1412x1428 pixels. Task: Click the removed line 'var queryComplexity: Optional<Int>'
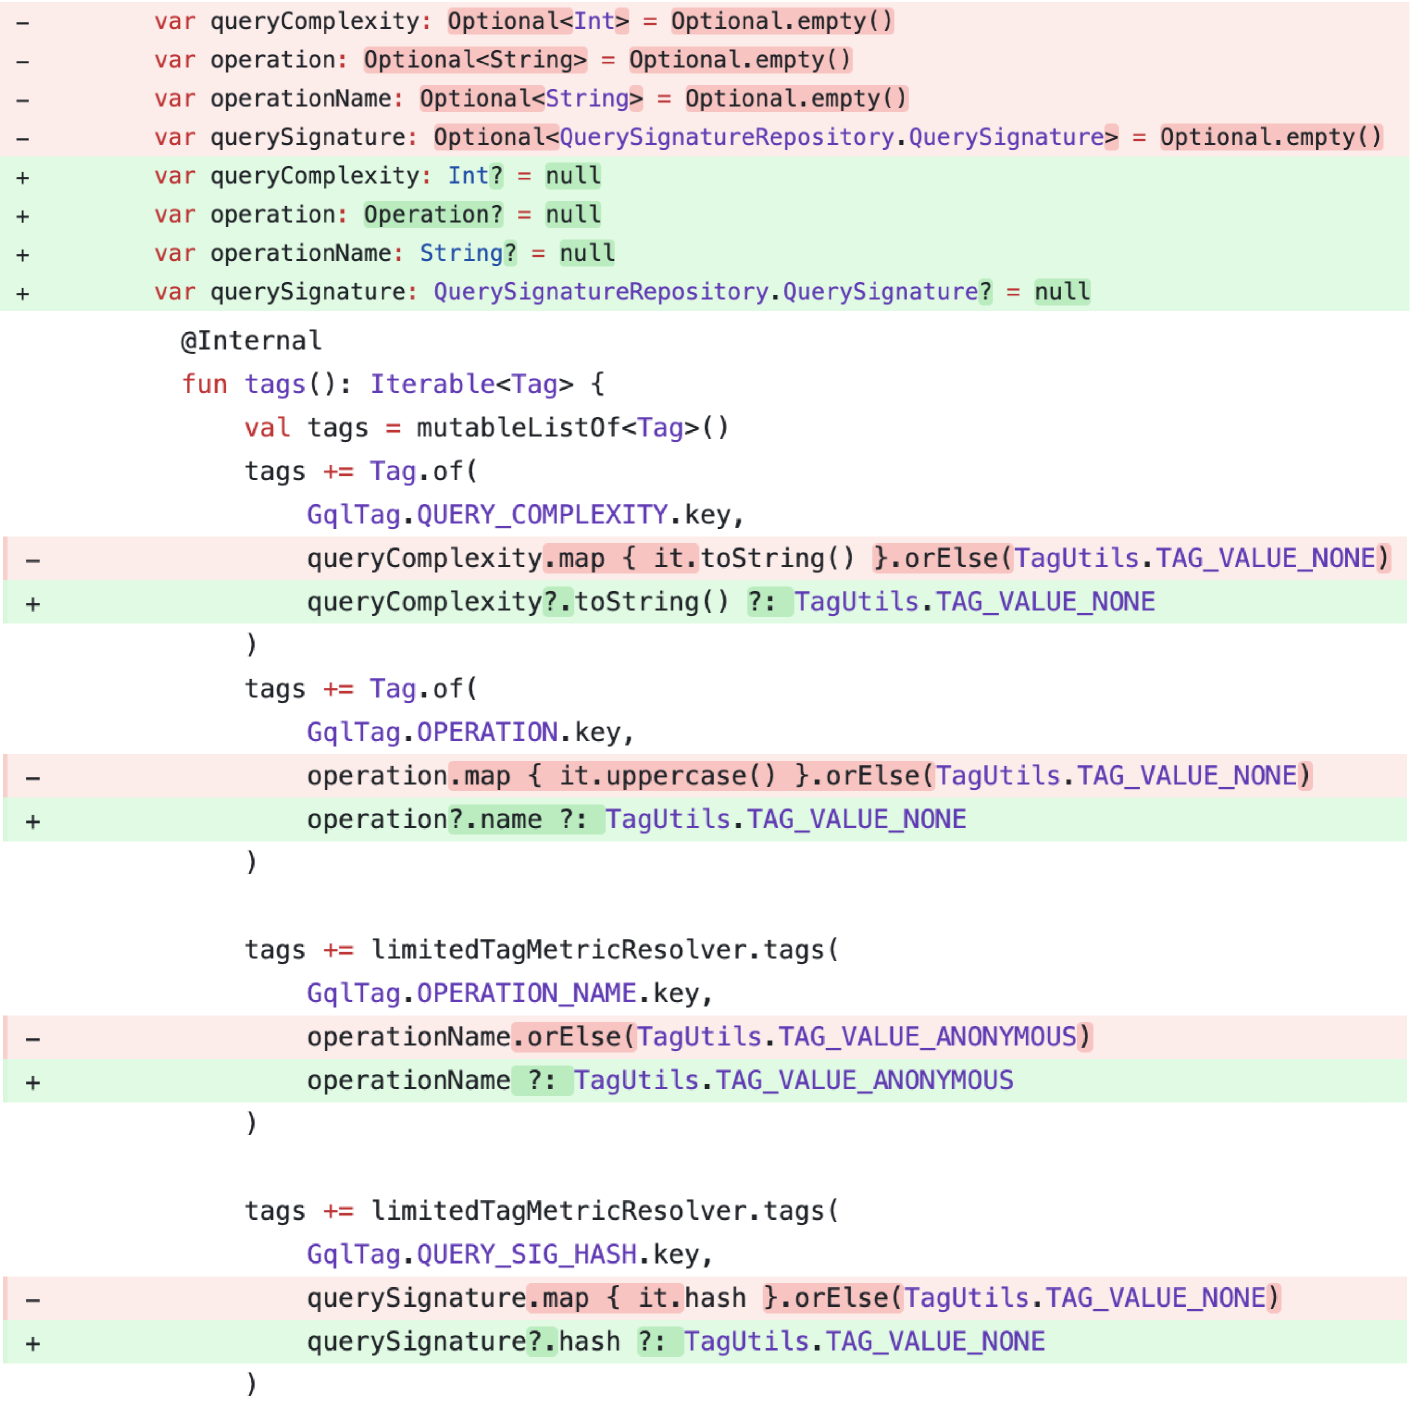point(705,21)
